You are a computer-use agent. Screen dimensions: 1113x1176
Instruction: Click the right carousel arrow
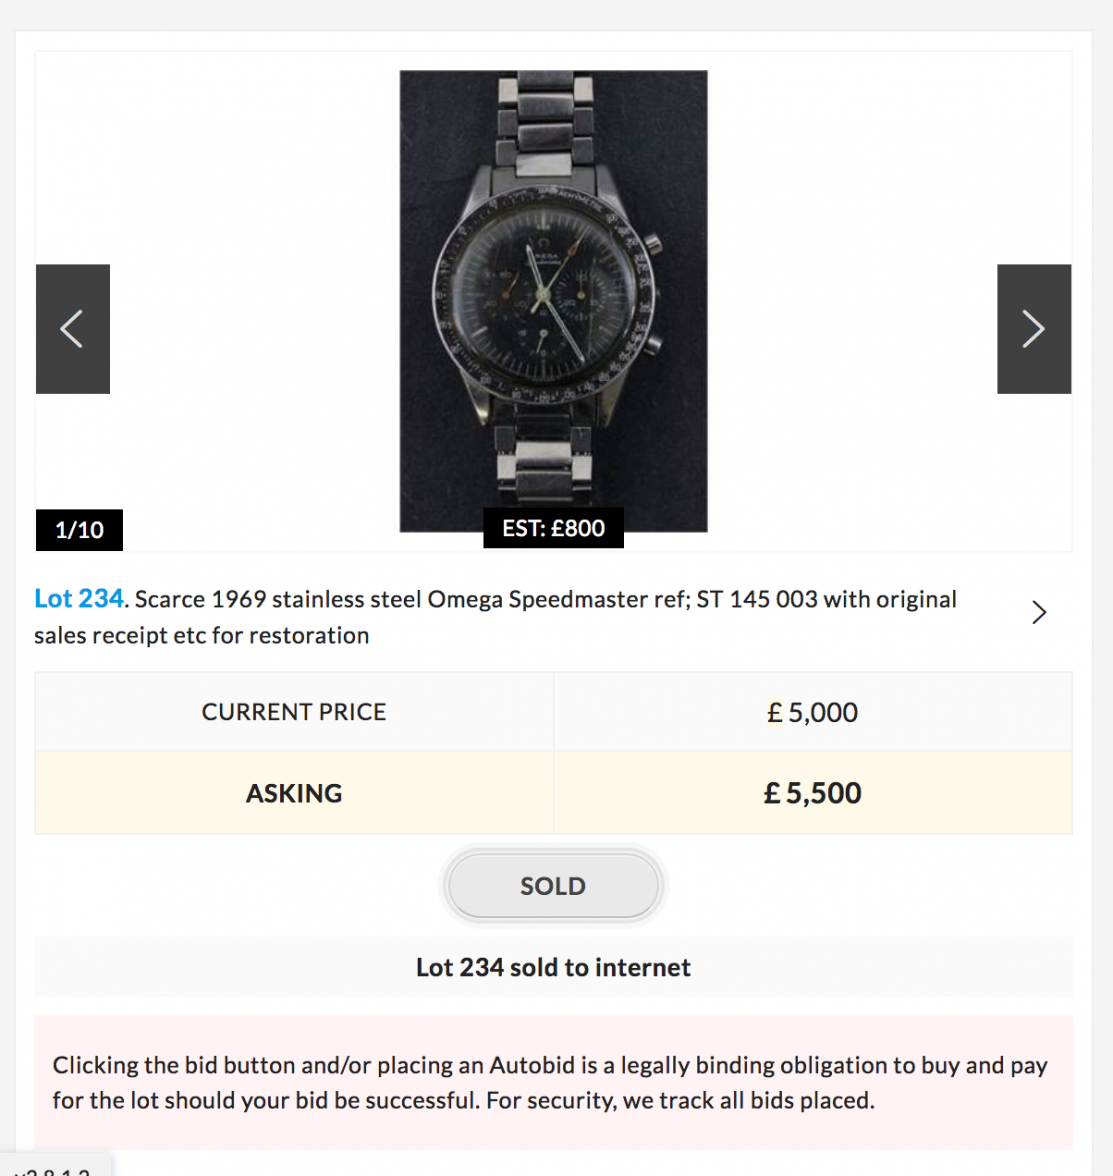[x=1034, y=328]
